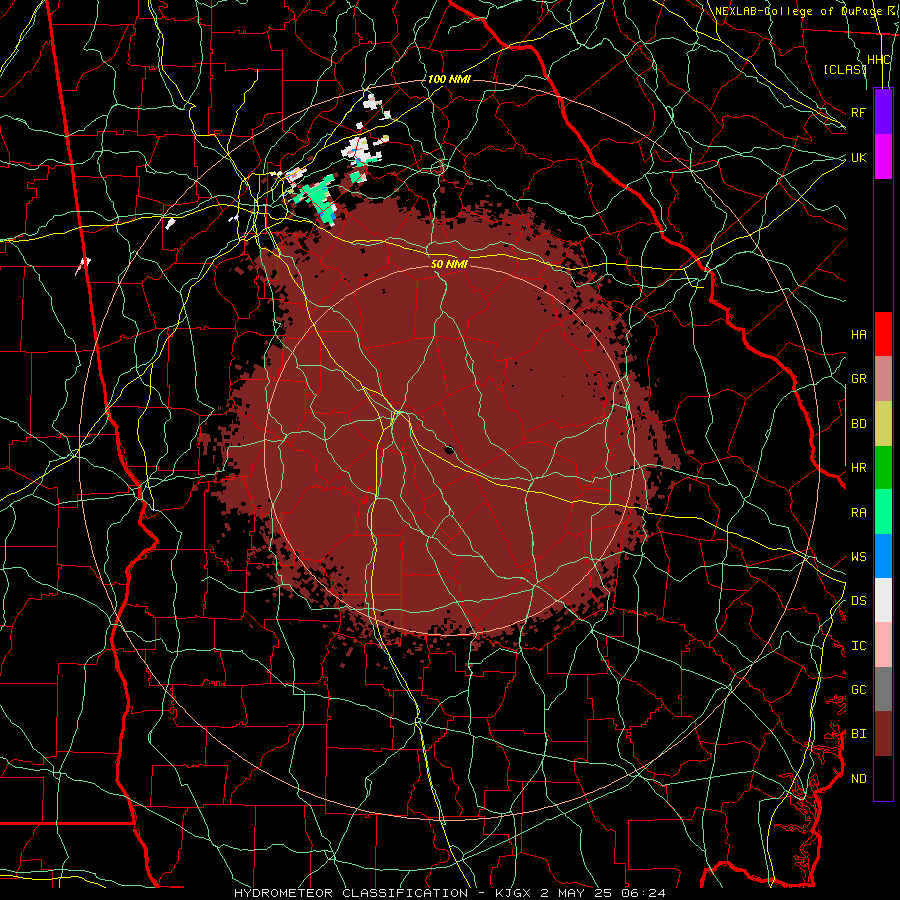The width and height of the screenshot is (900, 900).
Task: Click the large green rain echo cell
Action: (x=319, y=199)
